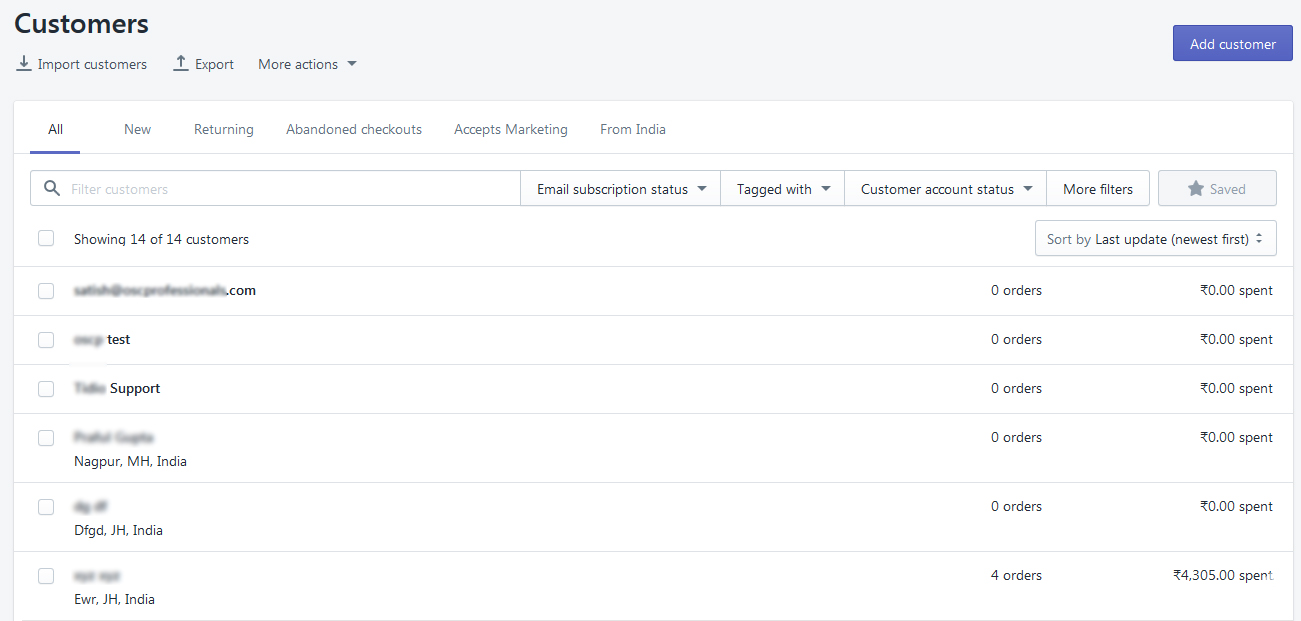Open More filters panel
The height and width of the screenshot is (621, 1301).
pyautogui.click(x=1098, y=189)
